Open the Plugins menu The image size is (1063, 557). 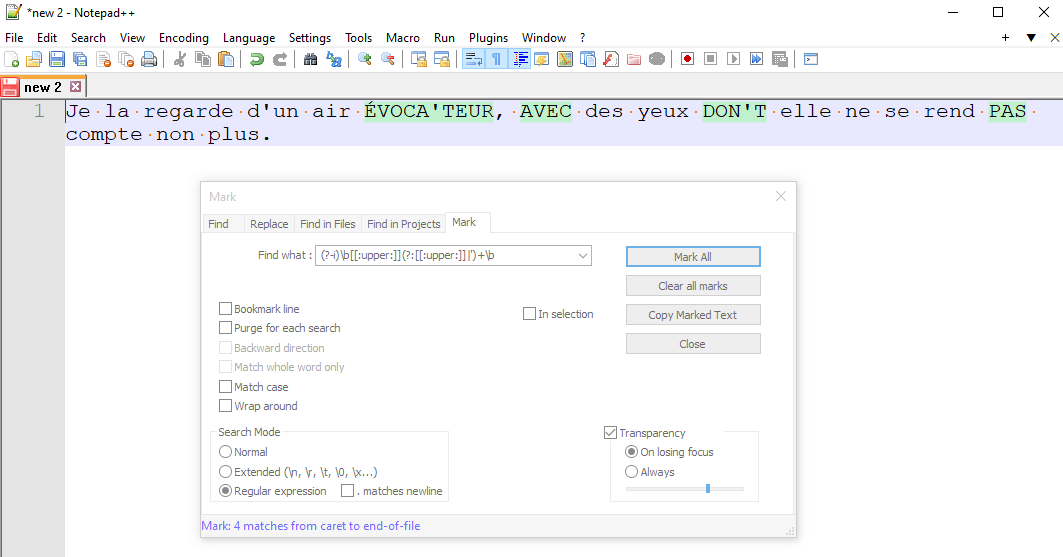[488, 38]
